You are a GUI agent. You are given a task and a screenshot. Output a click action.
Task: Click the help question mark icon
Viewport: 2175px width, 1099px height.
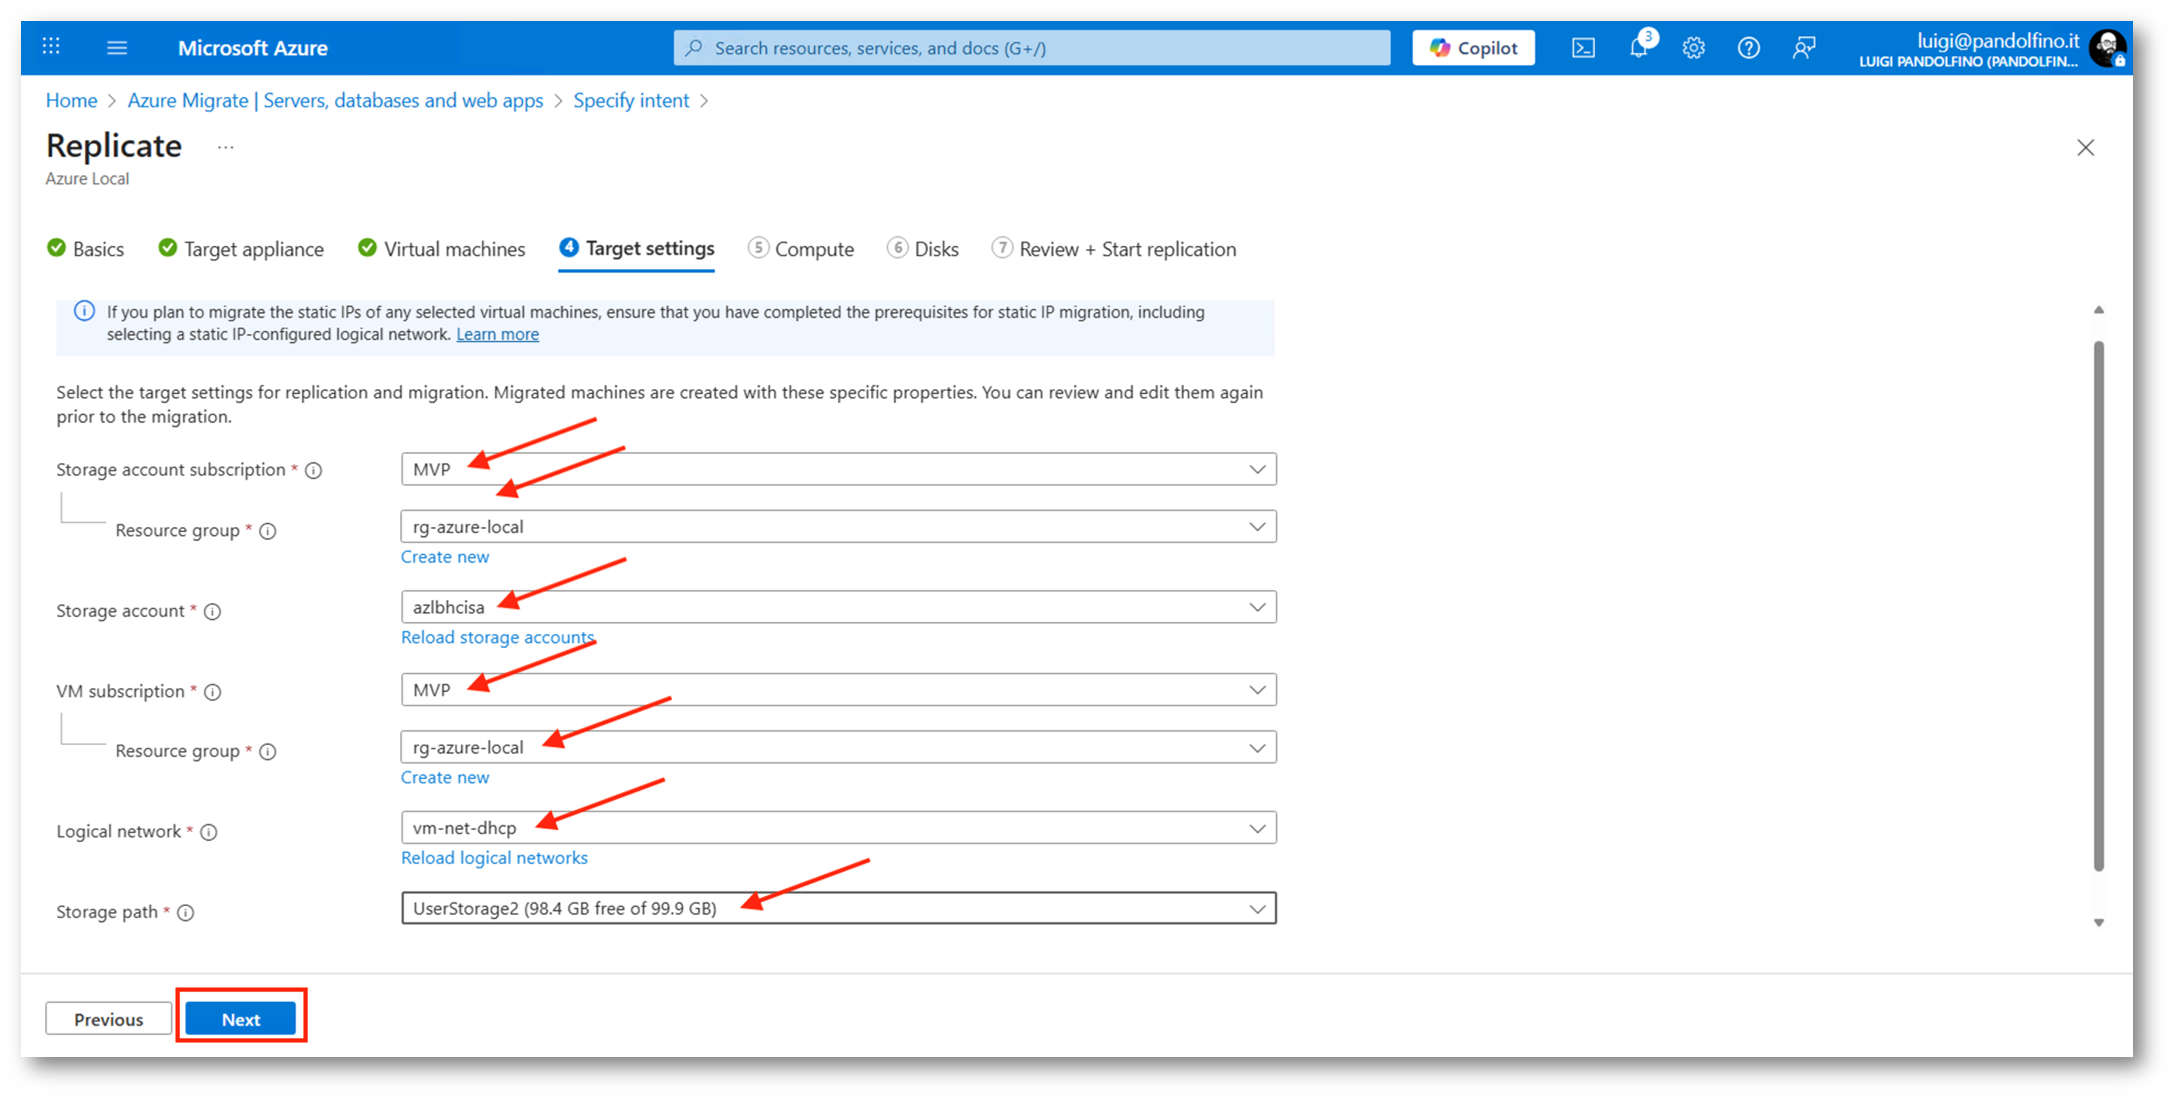[1748, 48]
